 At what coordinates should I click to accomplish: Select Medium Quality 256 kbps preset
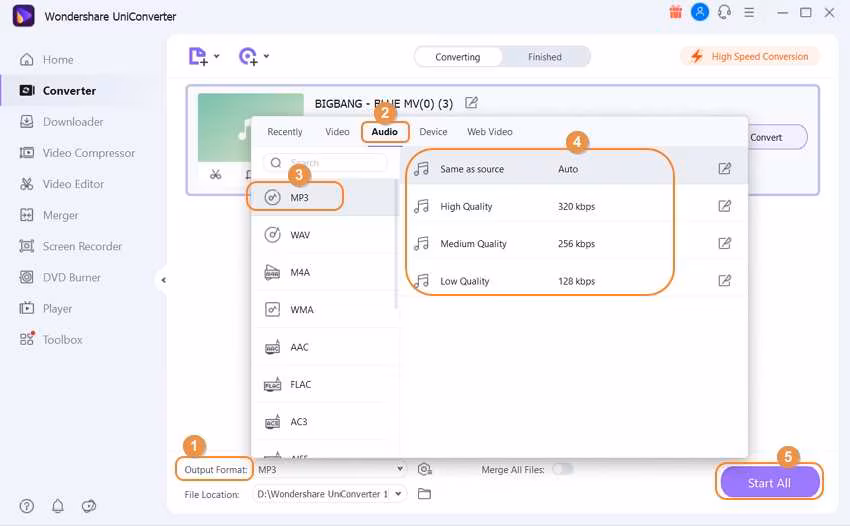point(575,244)
